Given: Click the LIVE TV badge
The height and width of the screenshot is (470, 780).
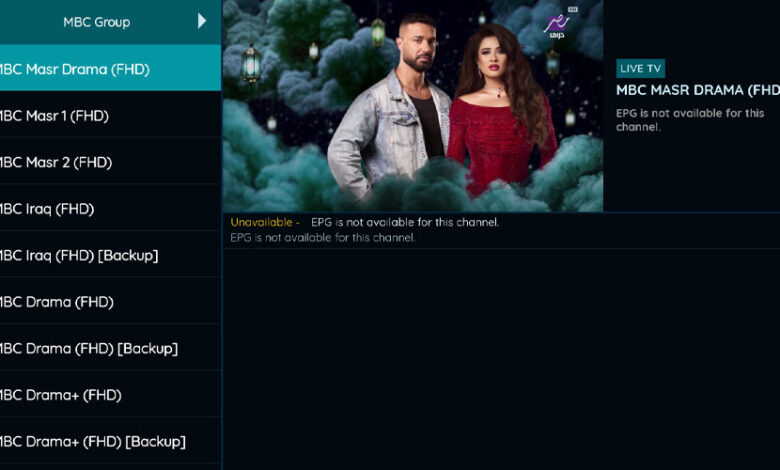Looking at the screenshot, I should point(640,69).
